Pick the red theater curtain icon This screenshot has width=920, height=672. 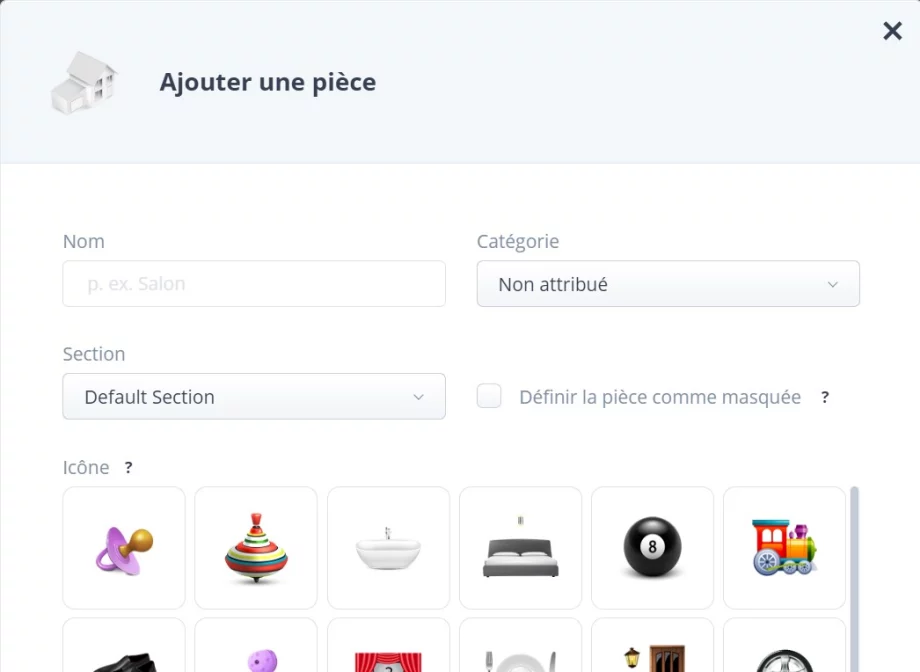pyautogui.click(x=388, y=650)
